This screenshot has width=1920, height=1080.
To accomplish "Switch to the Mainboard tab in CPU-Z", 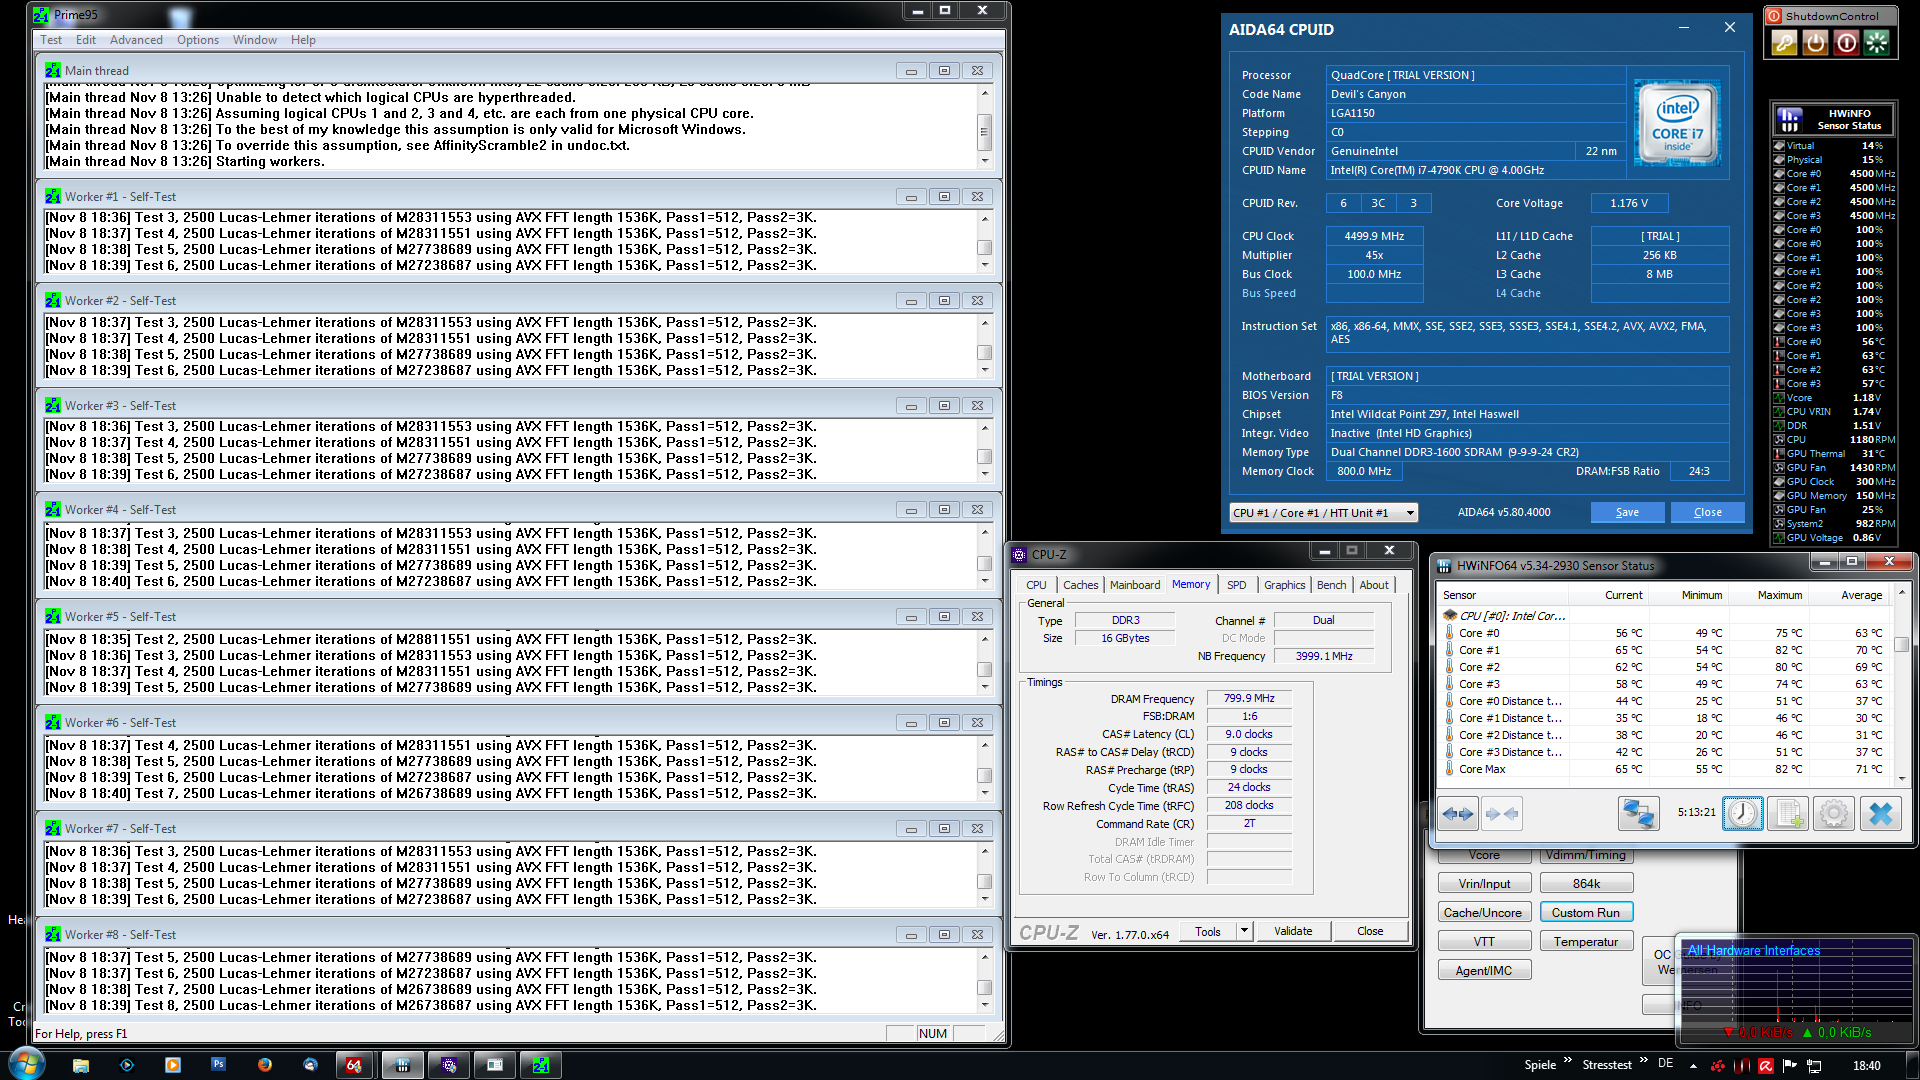I will (1135, 585).
